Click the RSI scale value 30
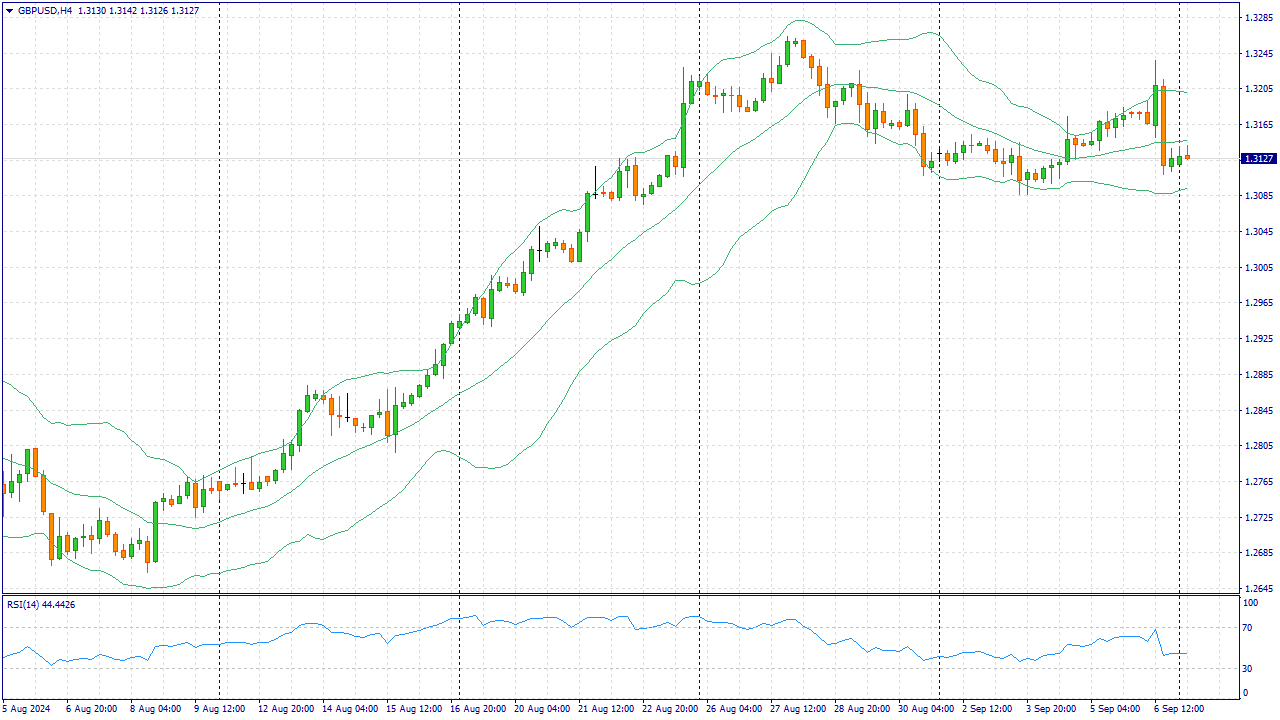The height and width of the screenshot is (720, 1280). [1248, 668]
